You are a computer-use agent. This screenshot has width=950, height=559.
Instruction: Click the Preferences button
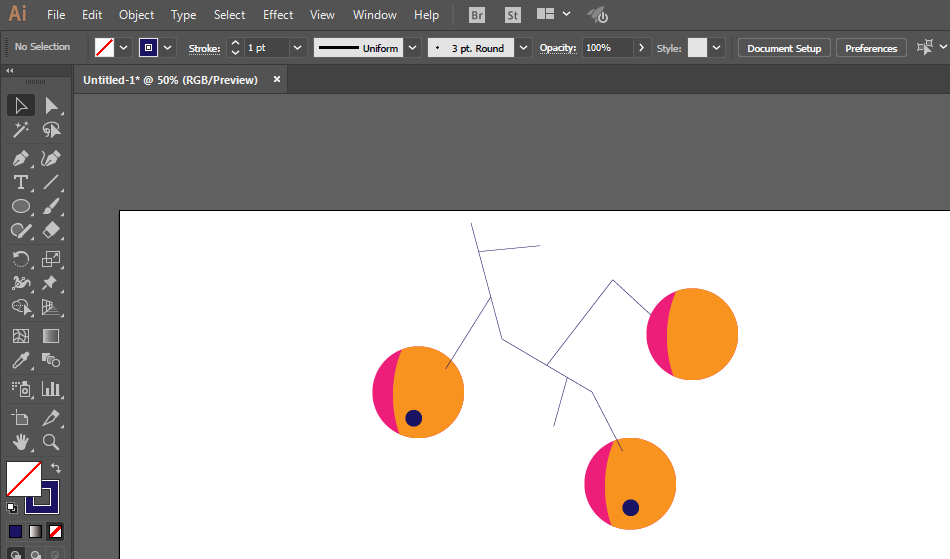(x=871, y=48)
